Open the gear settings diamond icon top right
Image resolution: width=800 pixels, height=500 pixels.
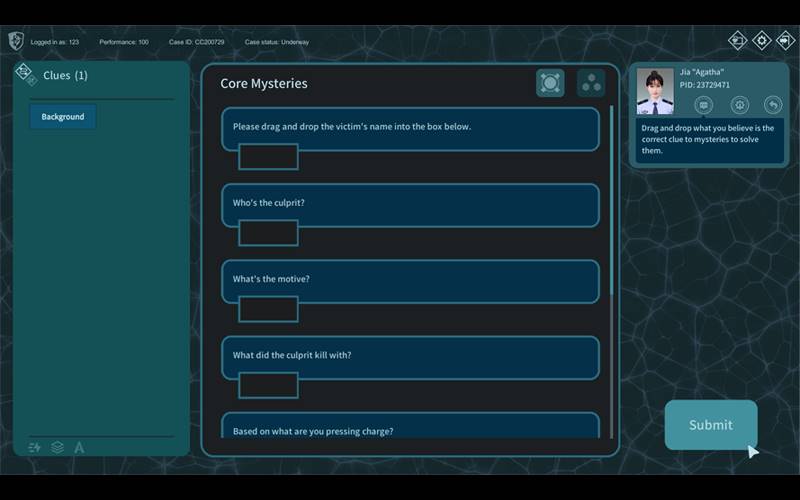[761, 41]
